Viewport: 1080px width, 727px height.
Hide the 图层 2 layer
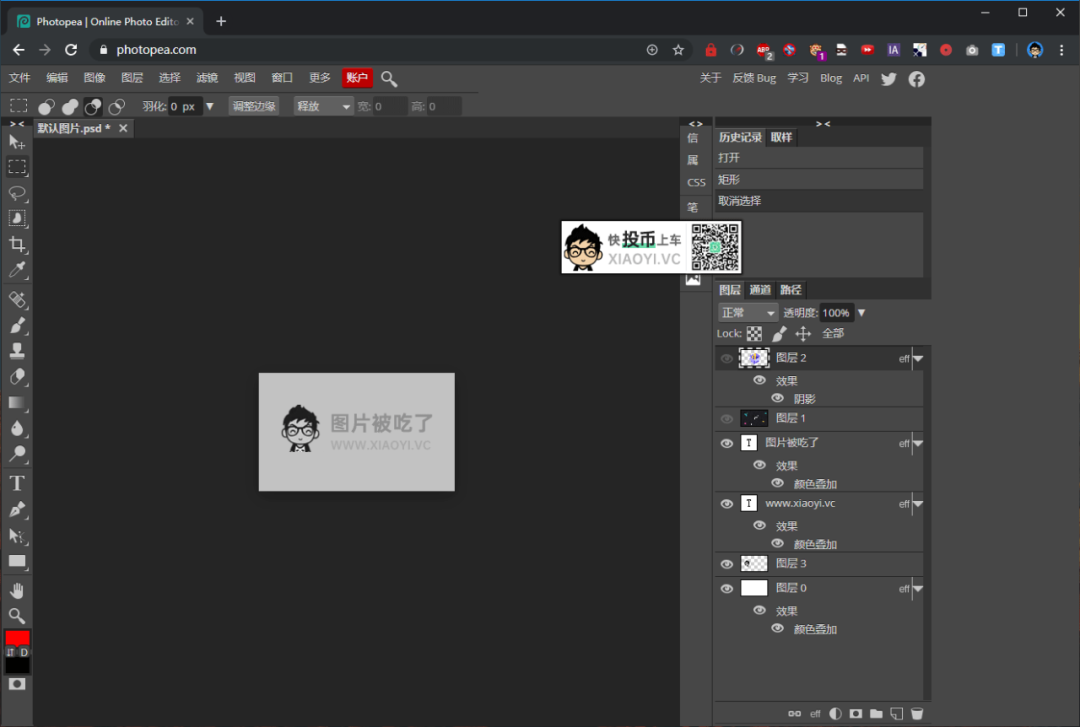coord(726,357)
